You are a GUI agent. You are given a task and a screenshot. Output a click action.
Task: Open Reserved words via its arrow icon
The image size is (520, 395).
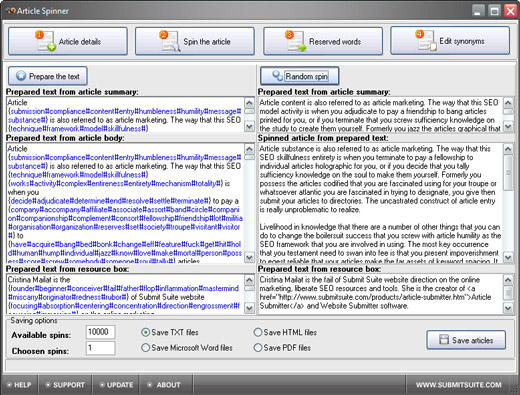click(295, 41)
